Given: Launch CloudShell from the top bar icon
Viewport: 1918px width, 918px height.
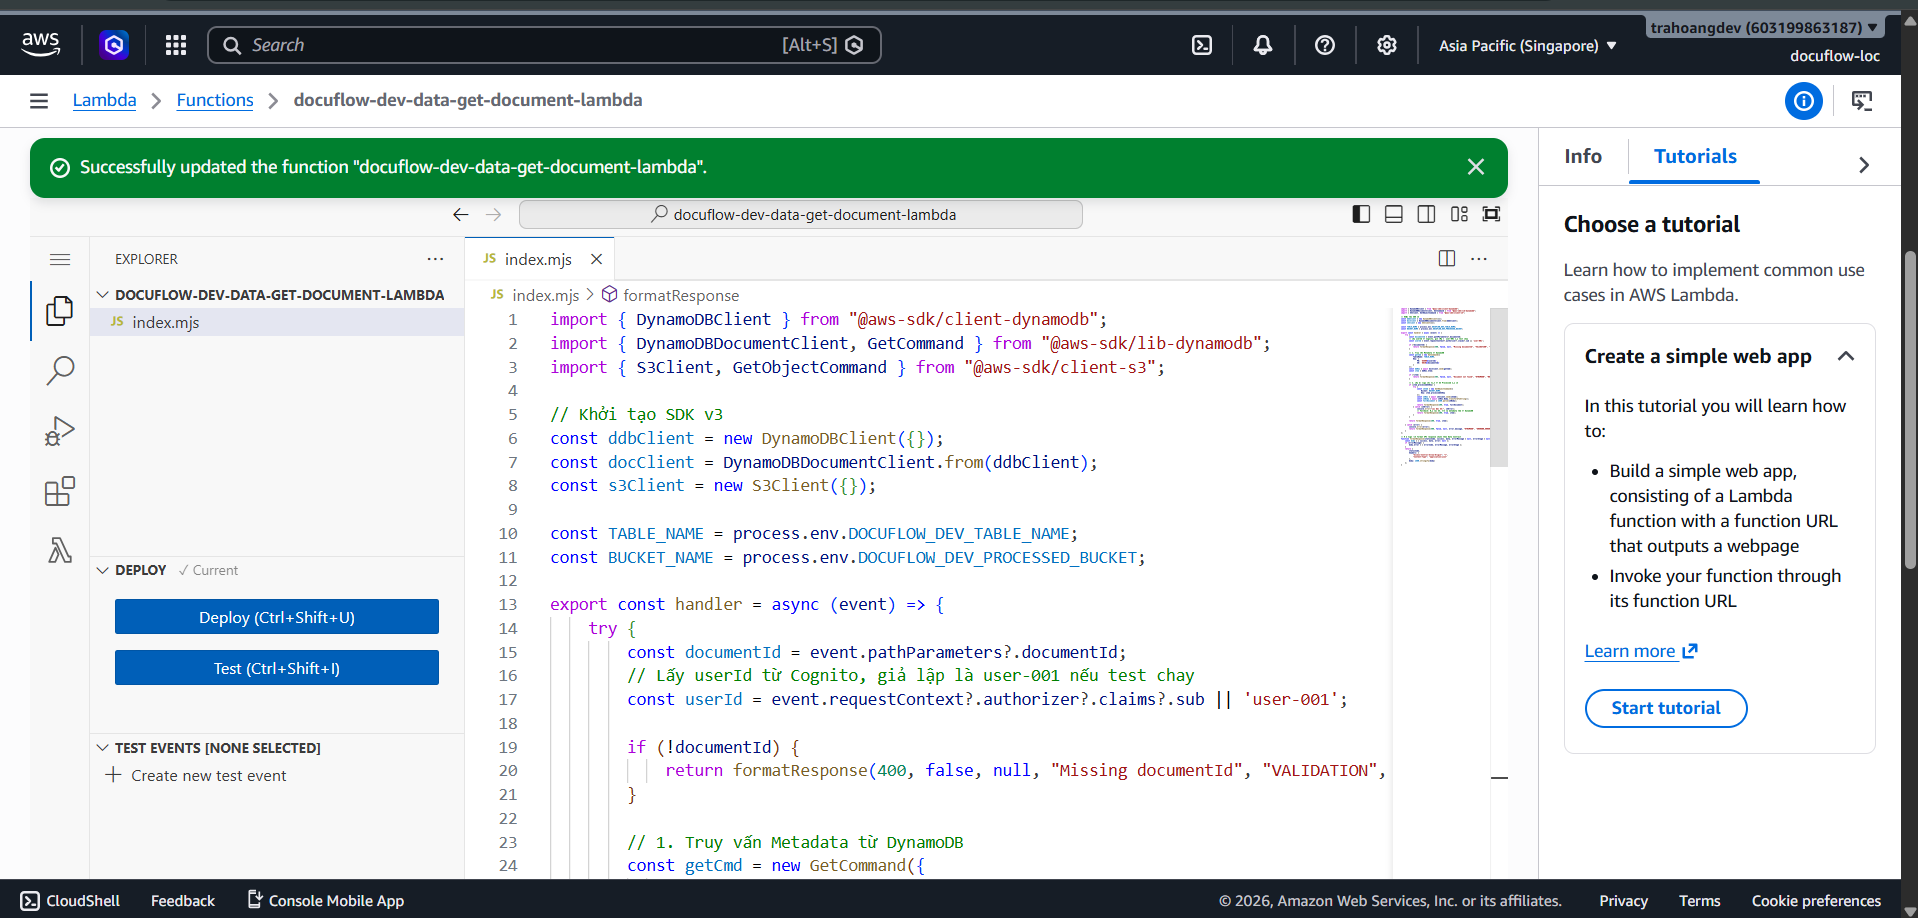Looking at the screenshot, I should pos(1202,45).
